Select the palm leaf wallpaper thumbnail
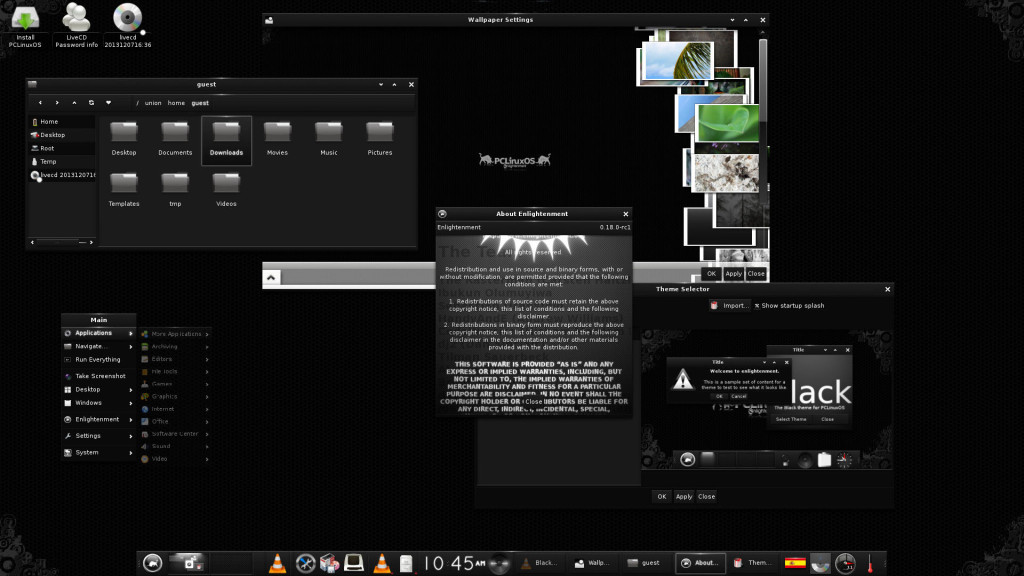The height and width of the screenshot is (576, 1024). [677, 61]
